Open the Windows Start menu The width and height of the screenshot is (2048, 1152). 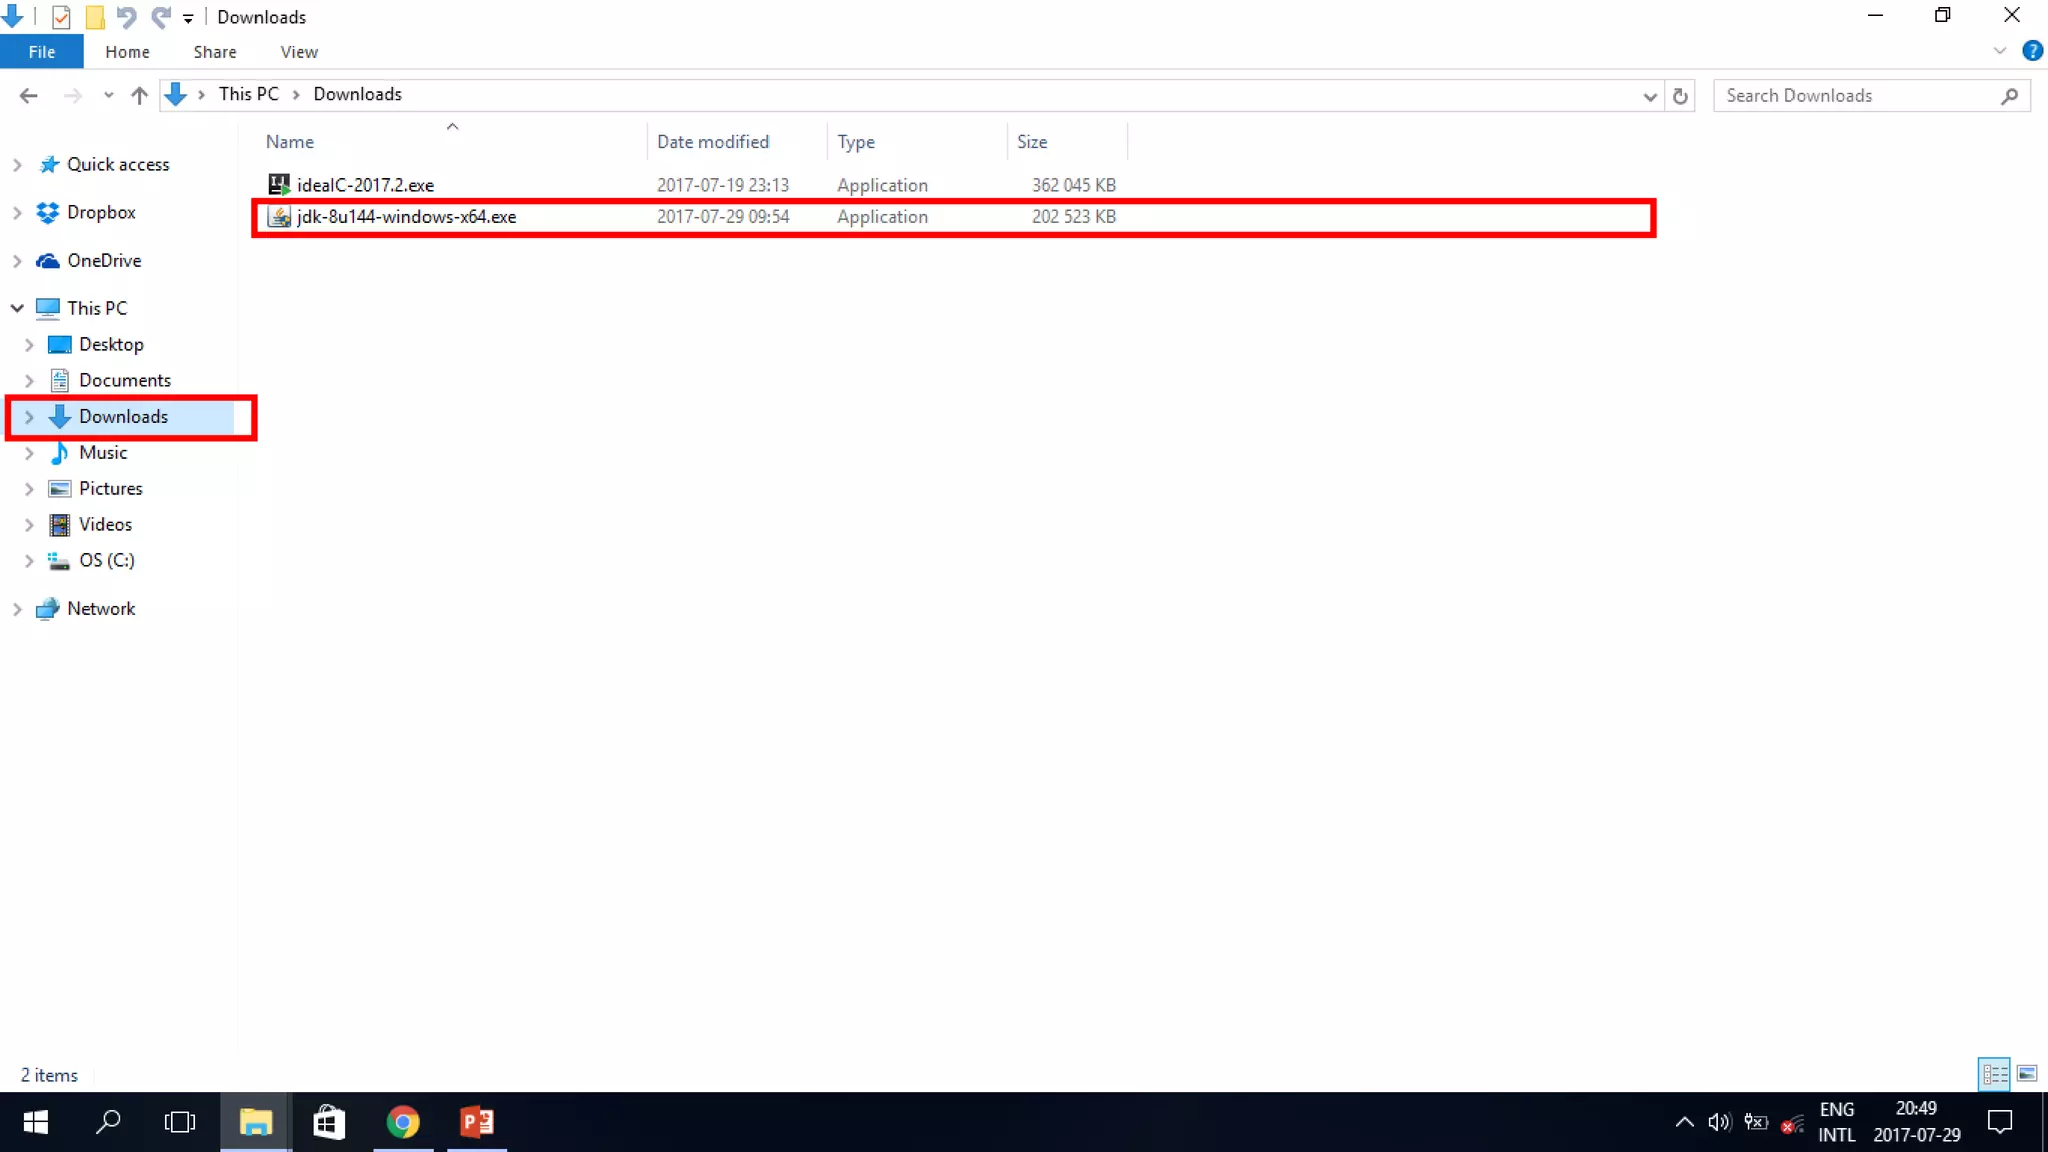coord(36,1122)
